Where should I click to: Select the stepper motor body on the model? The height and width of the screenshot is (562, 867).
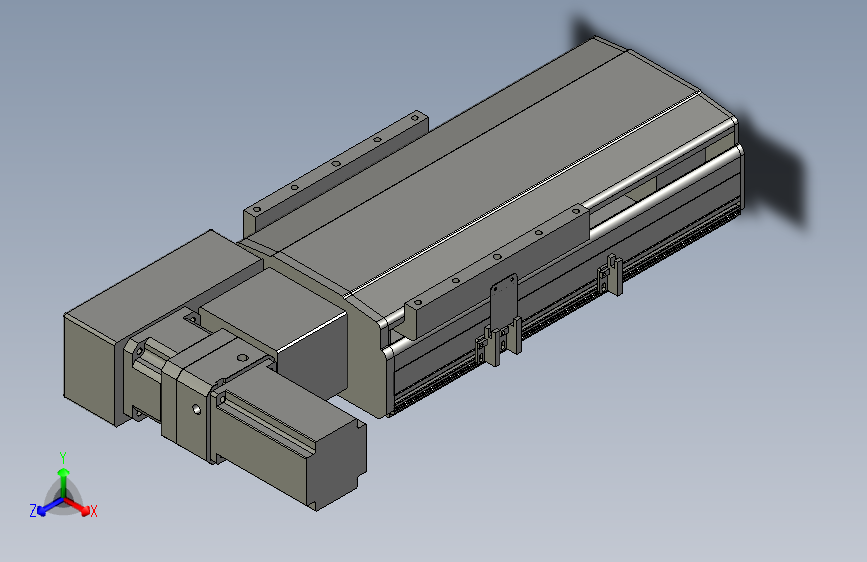point(289,438)
